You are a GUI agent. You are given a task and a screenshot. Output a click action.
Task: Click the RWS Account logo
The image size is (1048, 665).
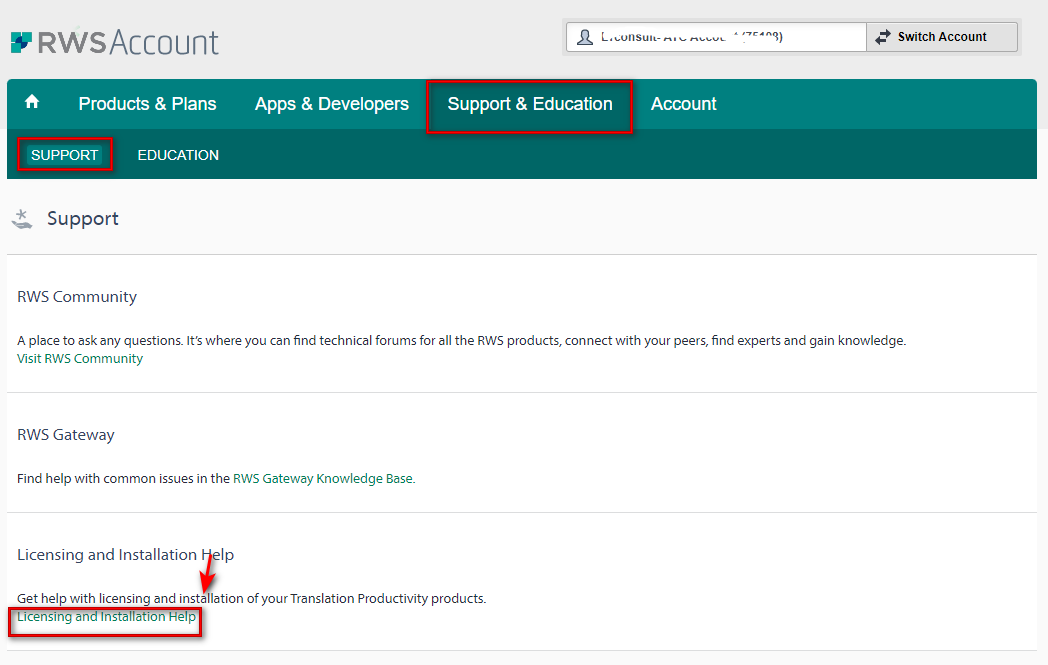[113, 42]
